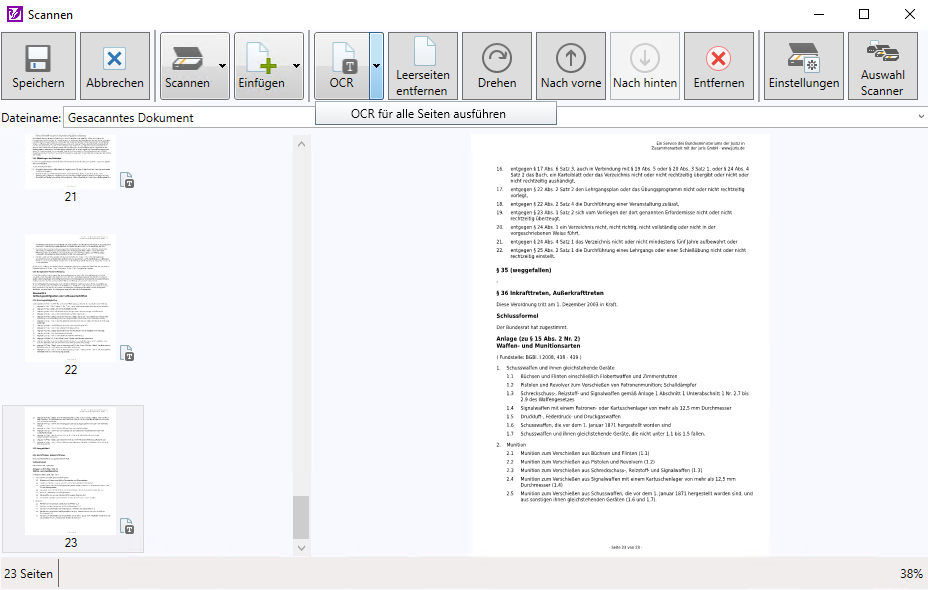Image resolution: width=928 pixels, height=590 pixels.
Task: Click the Speichern floppy disk icon
Action: 39,57
